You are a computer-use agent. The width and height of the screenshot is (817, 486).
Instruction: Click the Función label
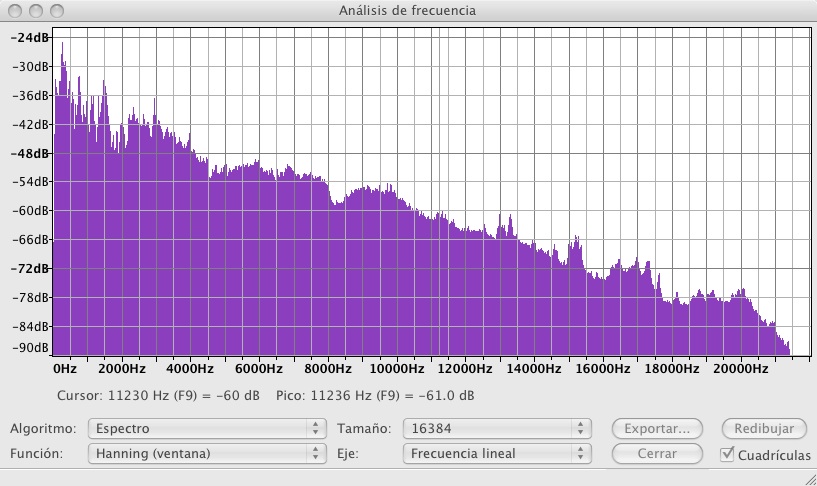point(36,454)
